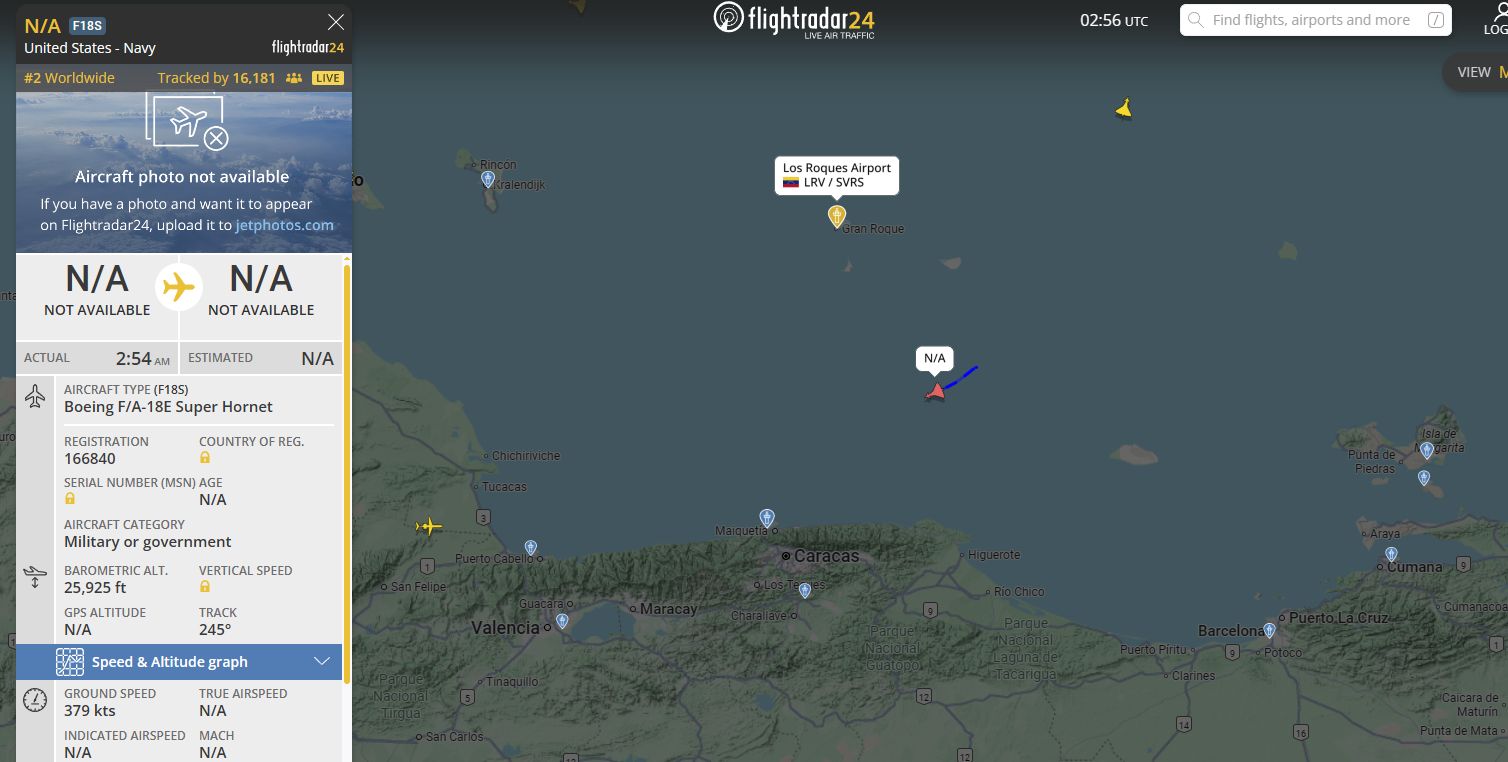Click the #2 Worldwide ranking label

pyautogui.click(x=69, y=78)
